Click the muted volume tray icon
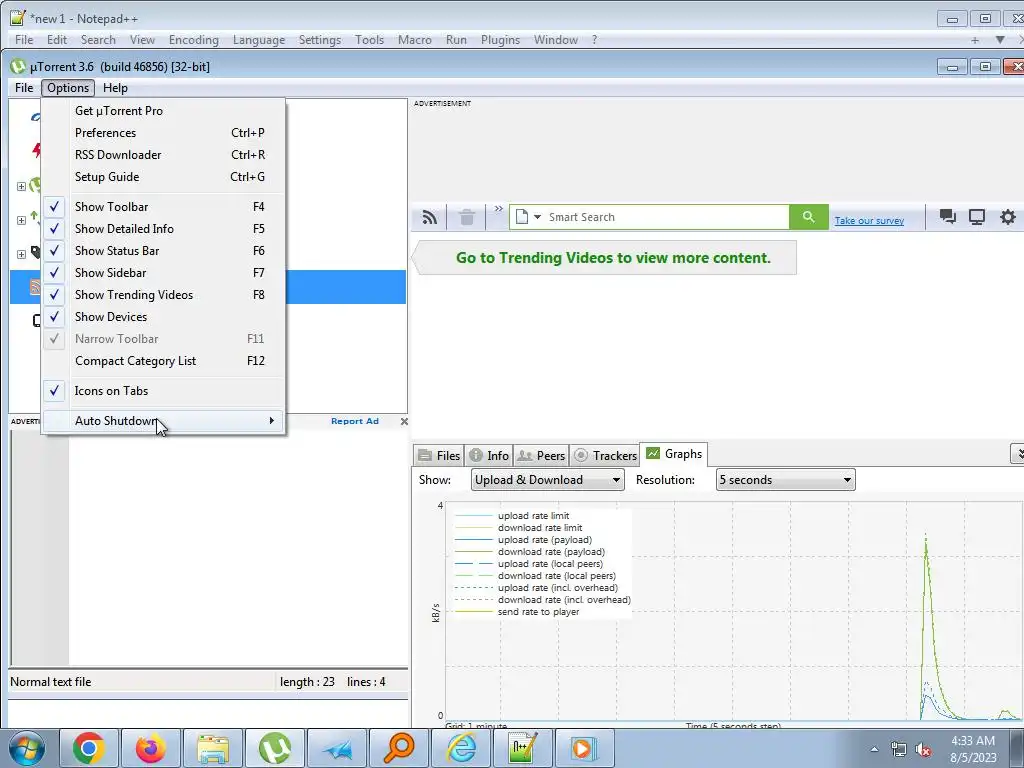1024x768 pixels. pos(923,750)
